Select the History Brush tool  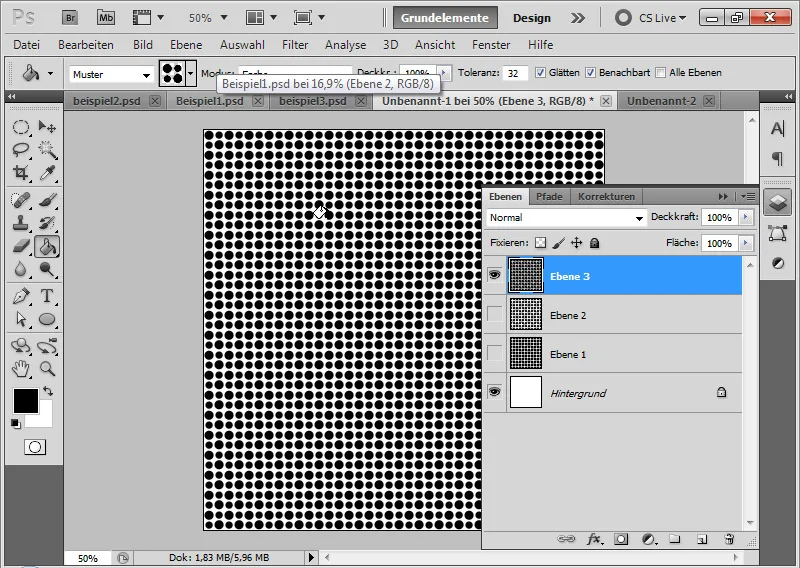[x=47, y=223]
